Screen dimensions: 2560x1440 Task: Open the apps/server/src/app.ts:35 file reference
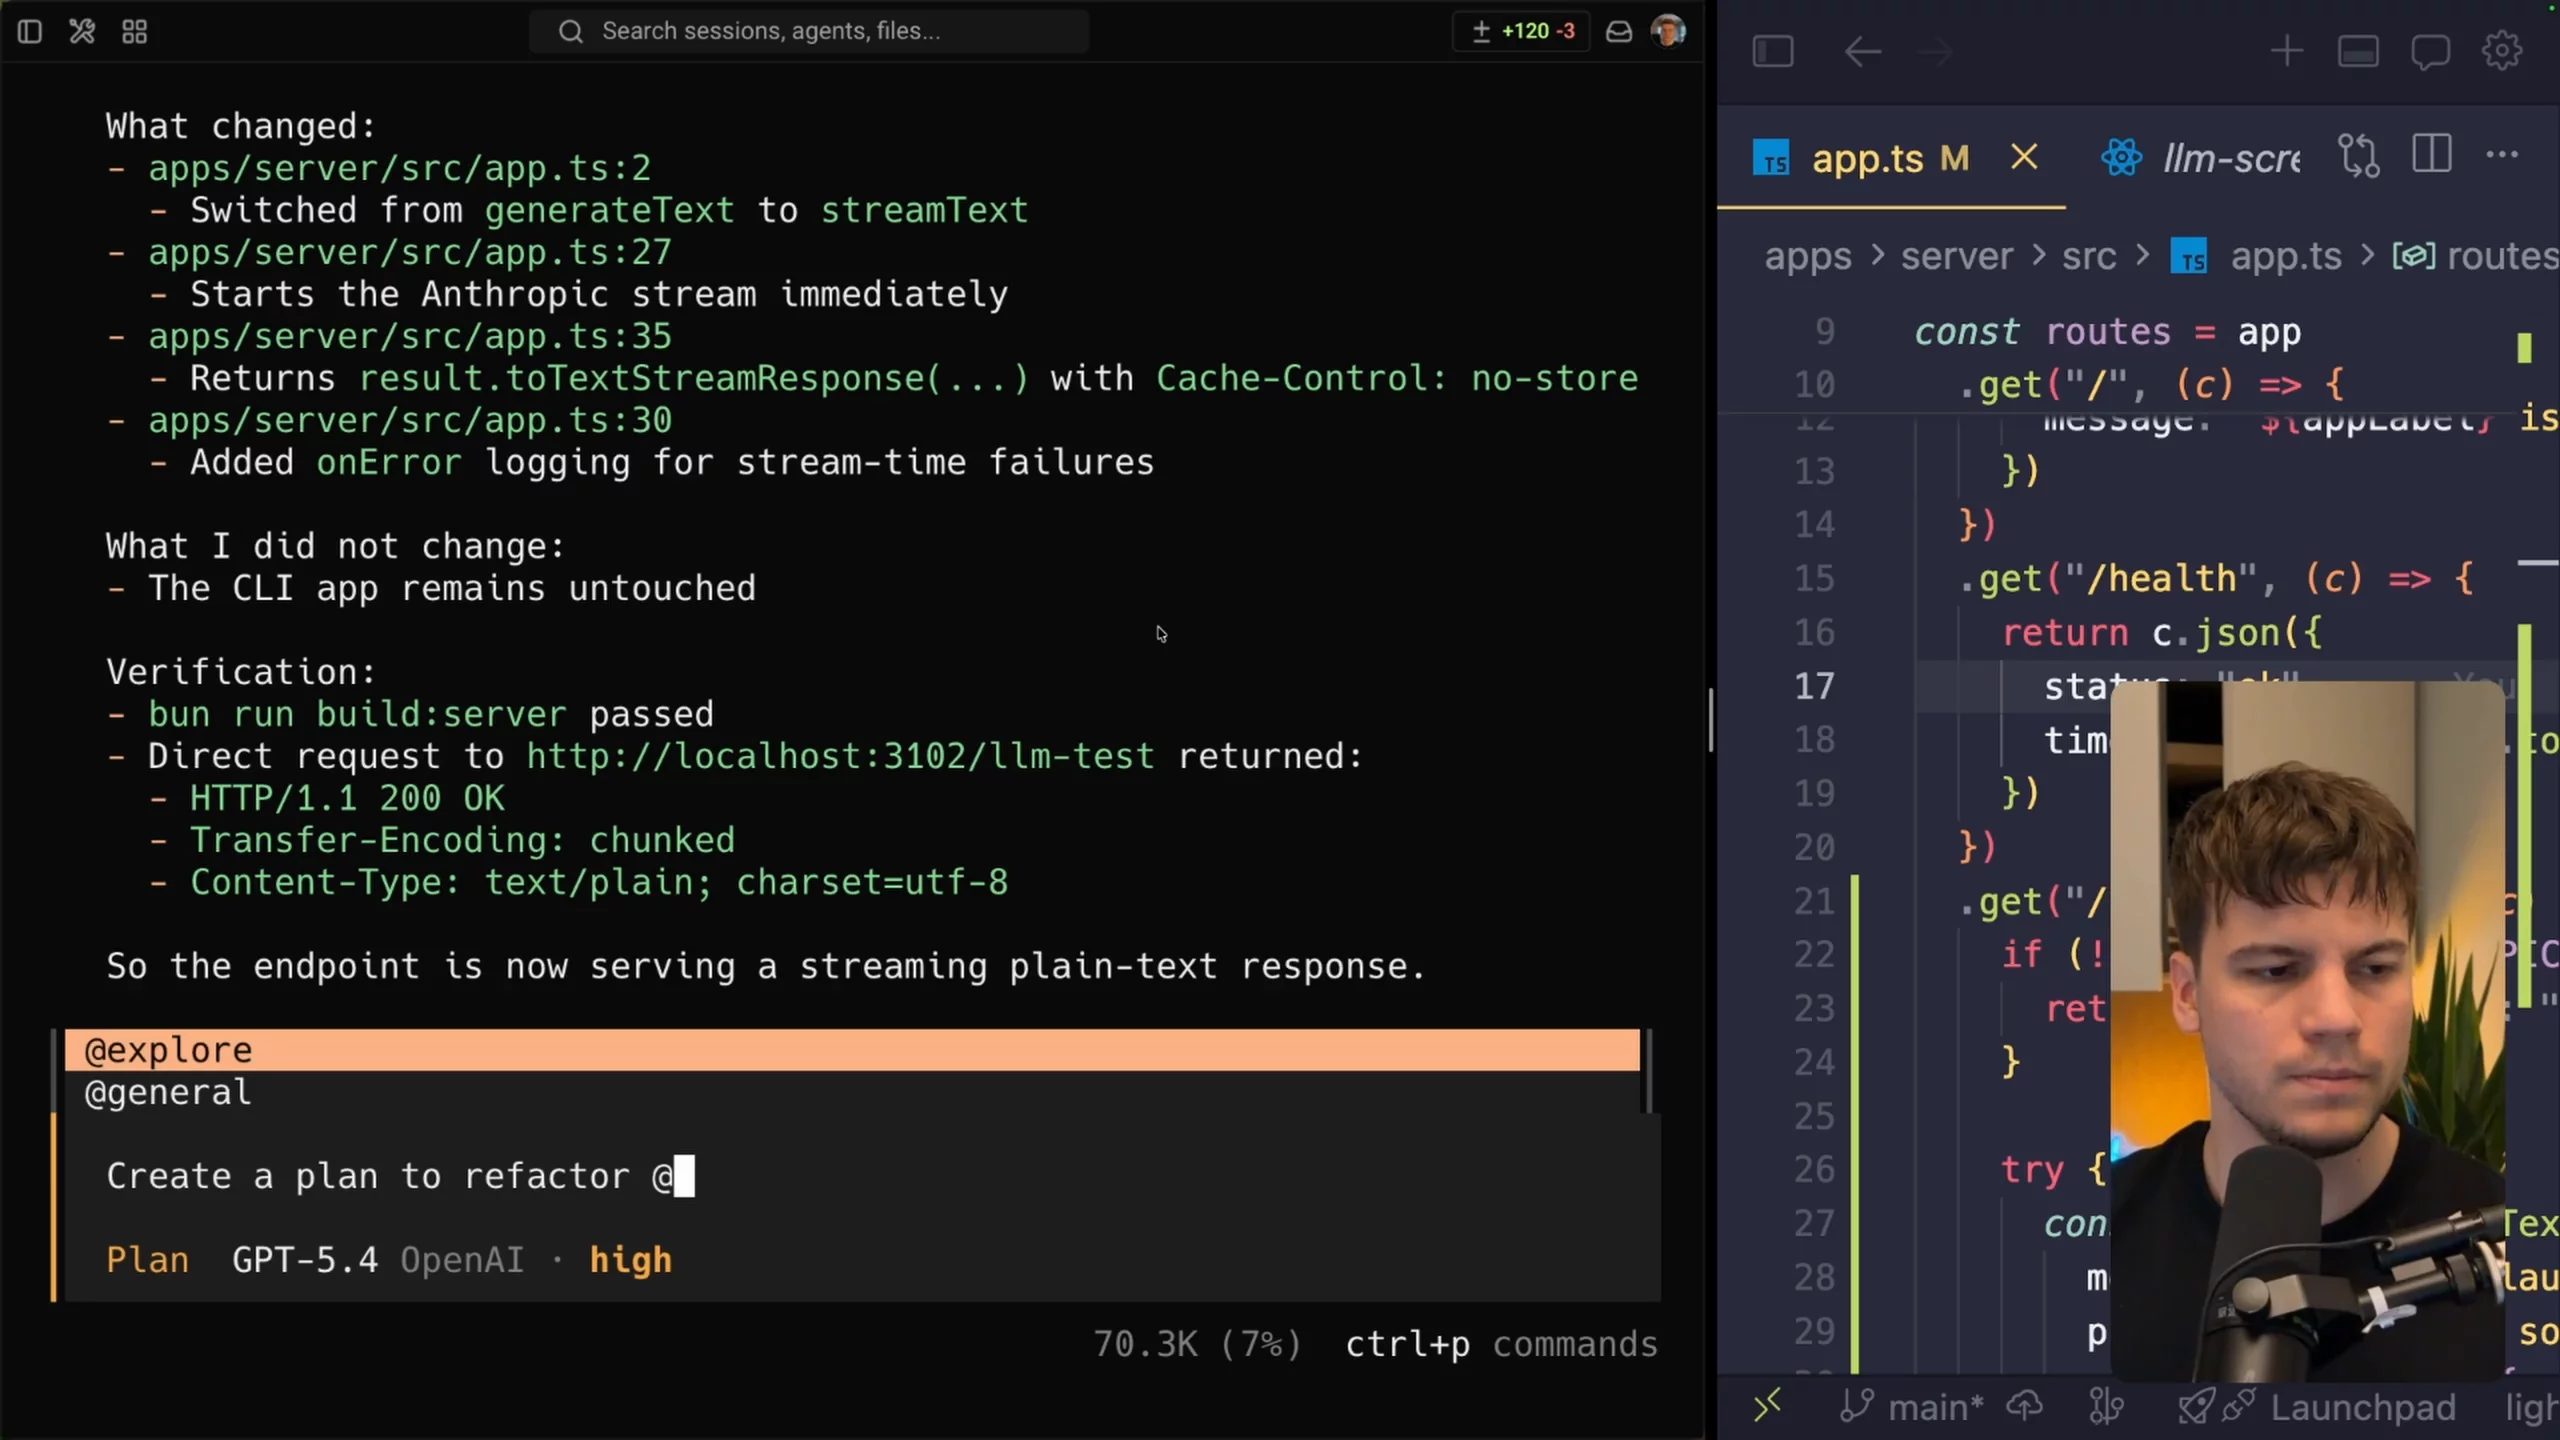click(x=410, y=336)
